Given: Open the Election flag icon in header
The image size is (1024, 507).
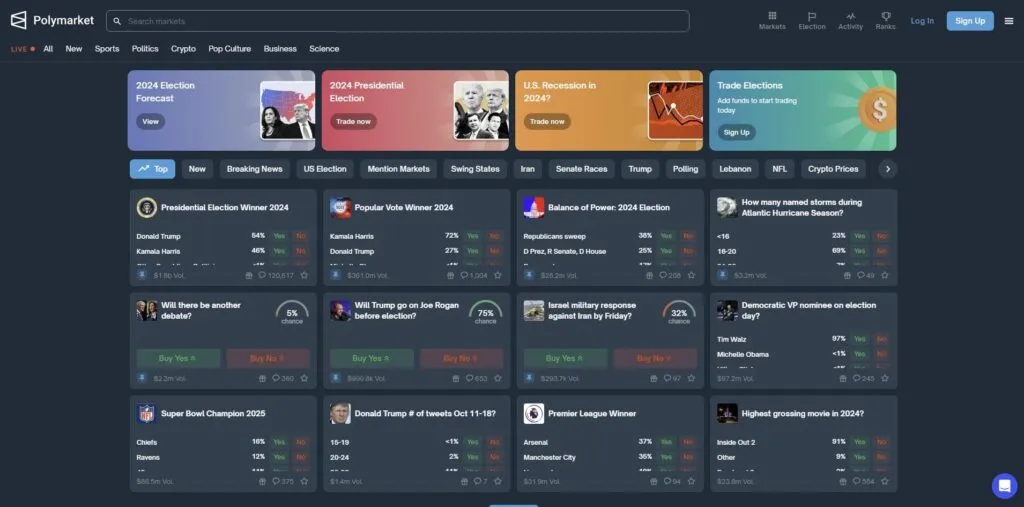Looking at the screenshot, I should pos(812,20).
